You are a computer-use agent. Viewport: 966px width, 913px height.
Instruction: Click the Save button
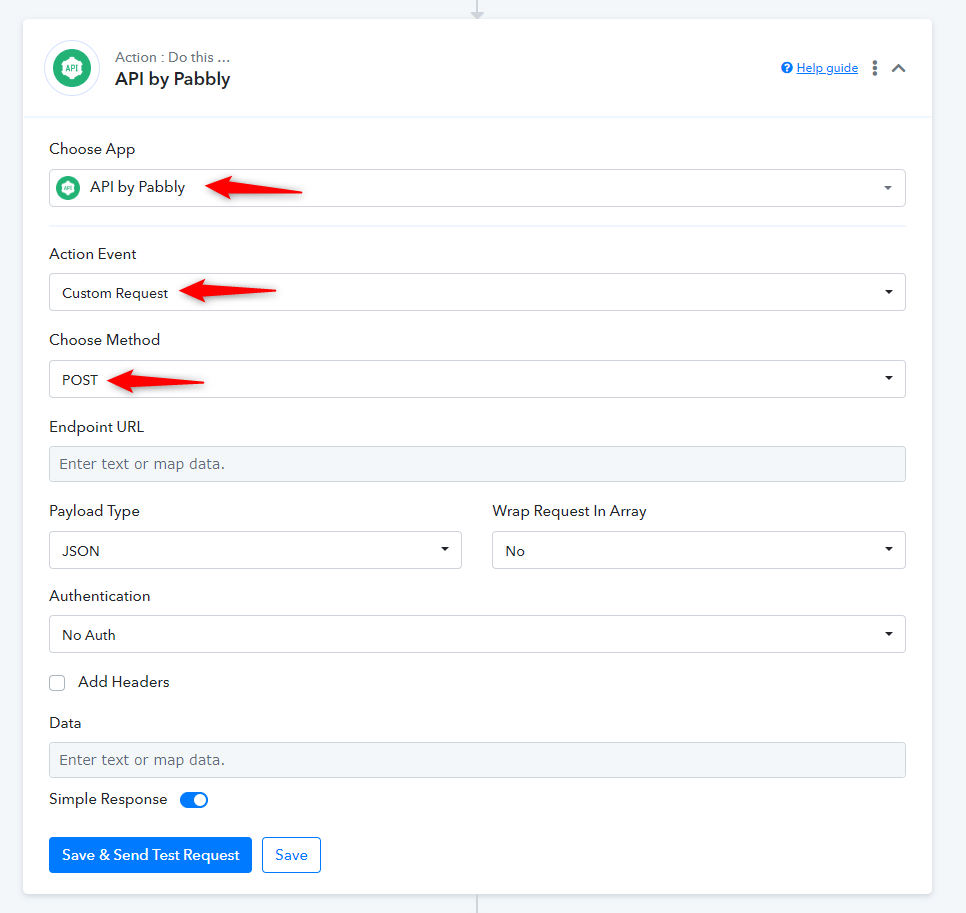point(291,855)
